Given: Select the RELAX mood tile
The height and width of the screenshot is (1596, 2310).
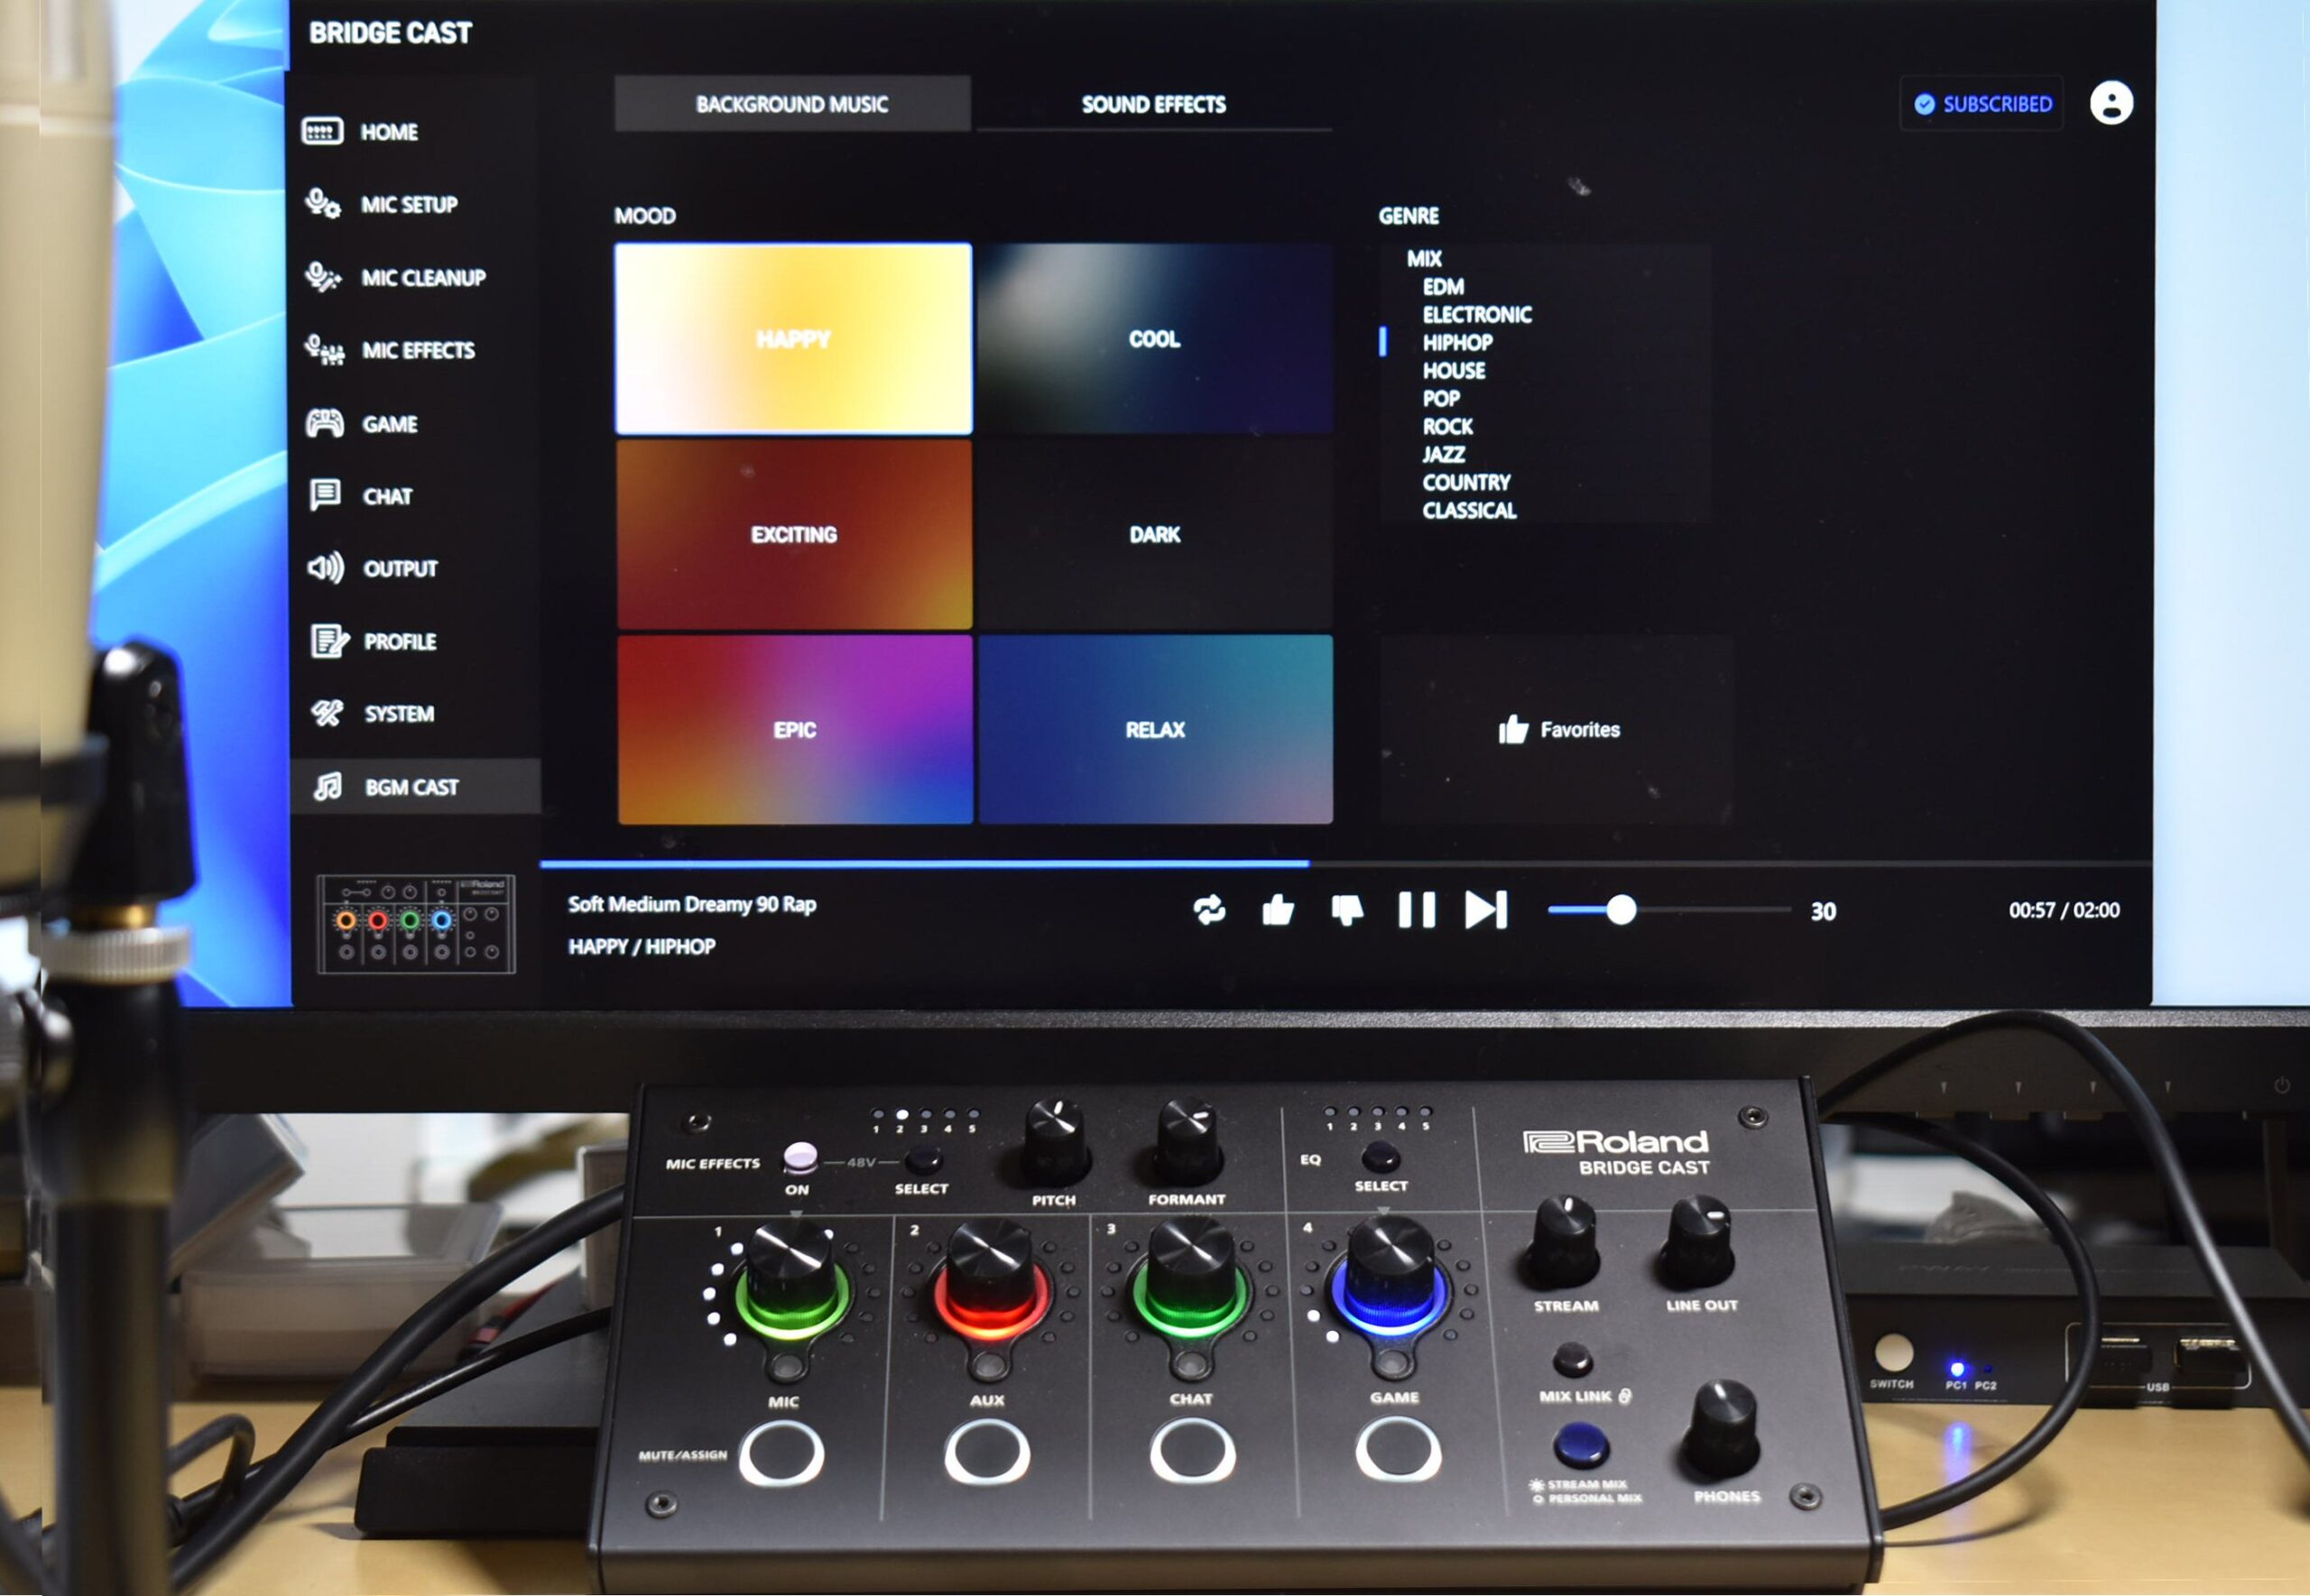Looking at the screenshot, I should (x=1155, y=730).
